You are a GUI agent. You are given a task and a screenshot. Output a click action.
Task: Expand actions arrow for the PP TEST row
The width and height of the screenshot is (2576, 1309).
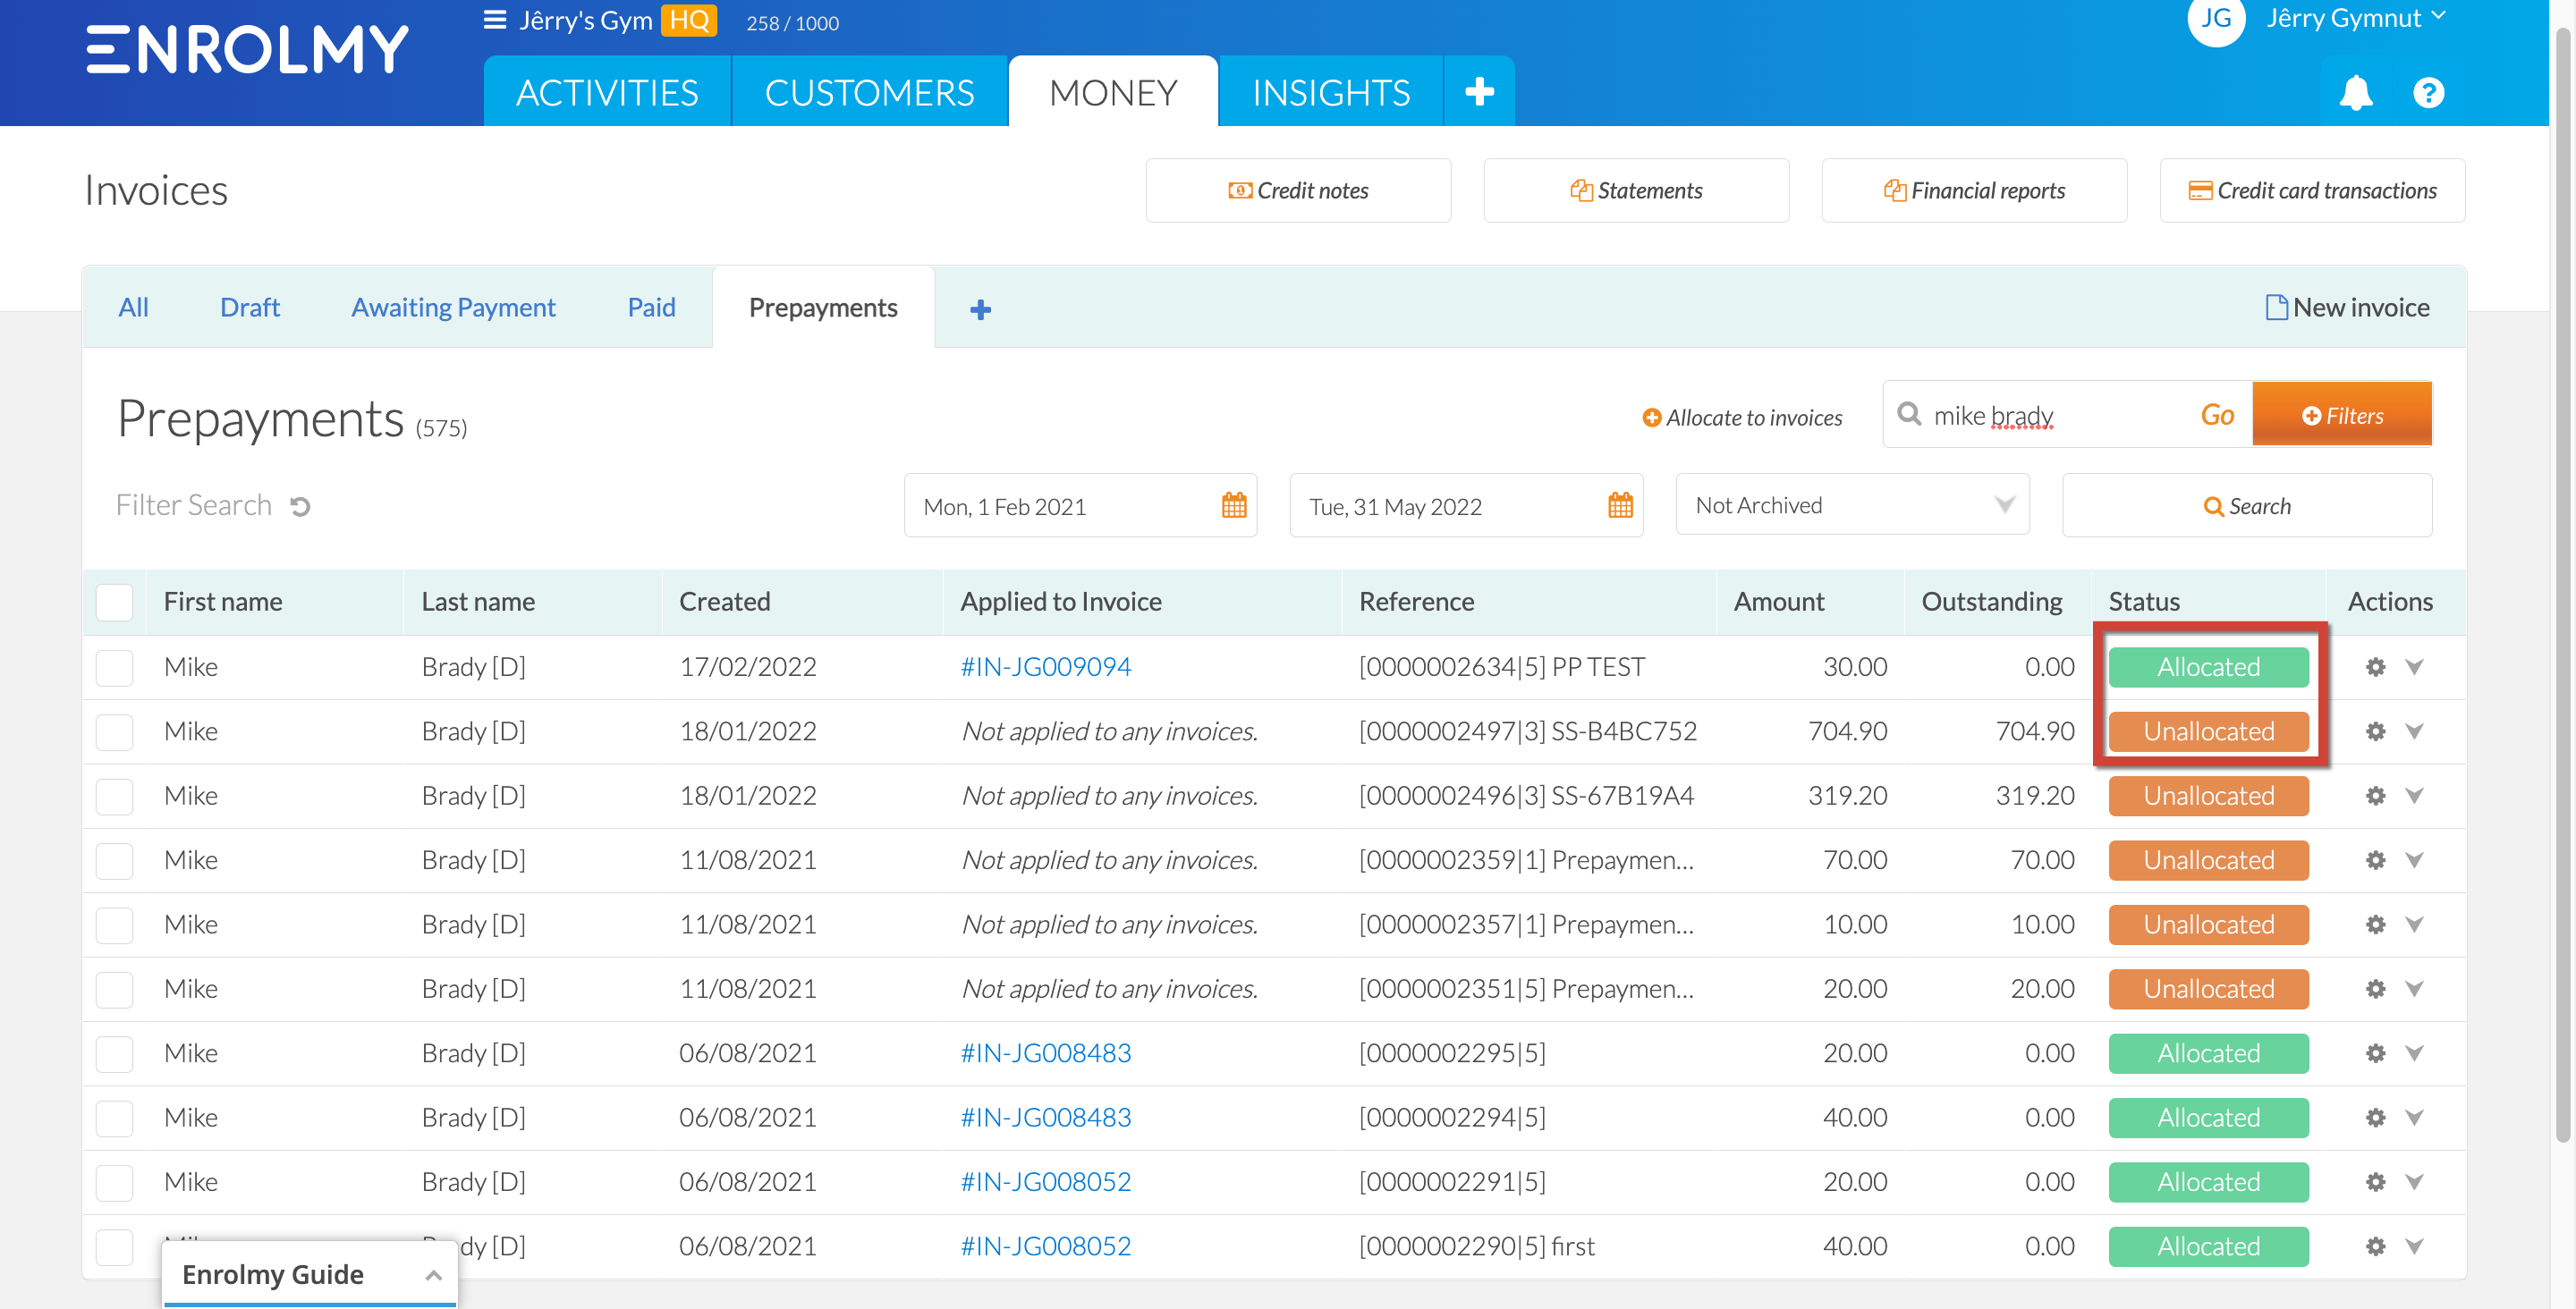(x=2414, y=667)
